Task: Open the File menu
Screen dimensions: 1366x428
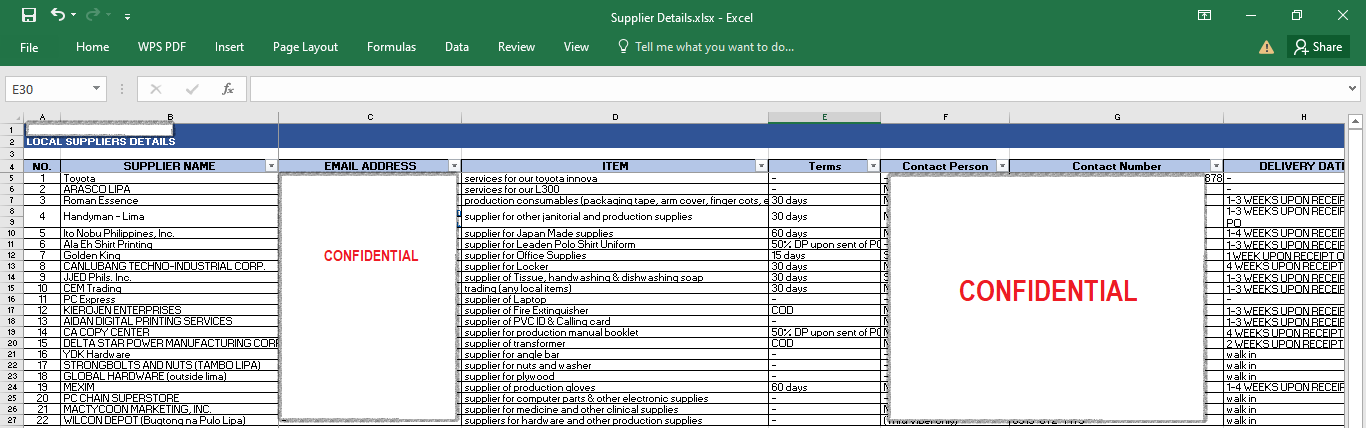Action: point(29,47)
